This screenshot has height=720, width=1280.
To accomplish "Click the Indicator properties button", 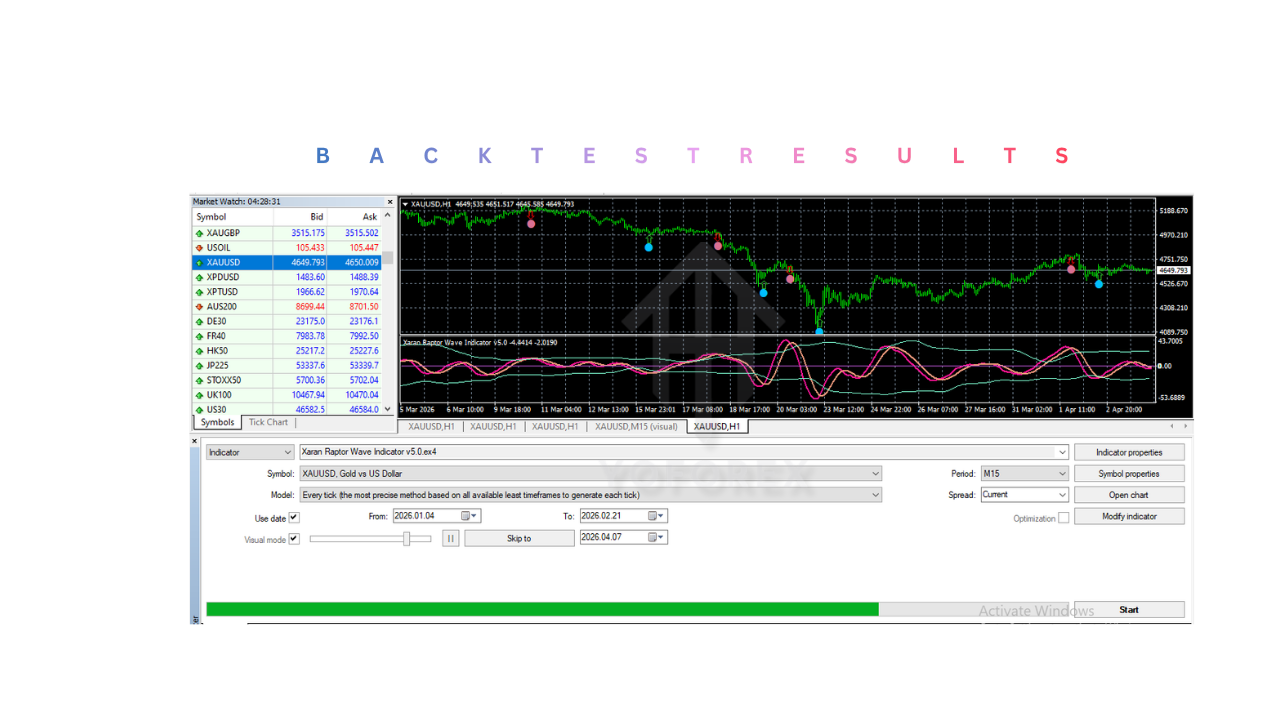I will [x=1128, y=452].
